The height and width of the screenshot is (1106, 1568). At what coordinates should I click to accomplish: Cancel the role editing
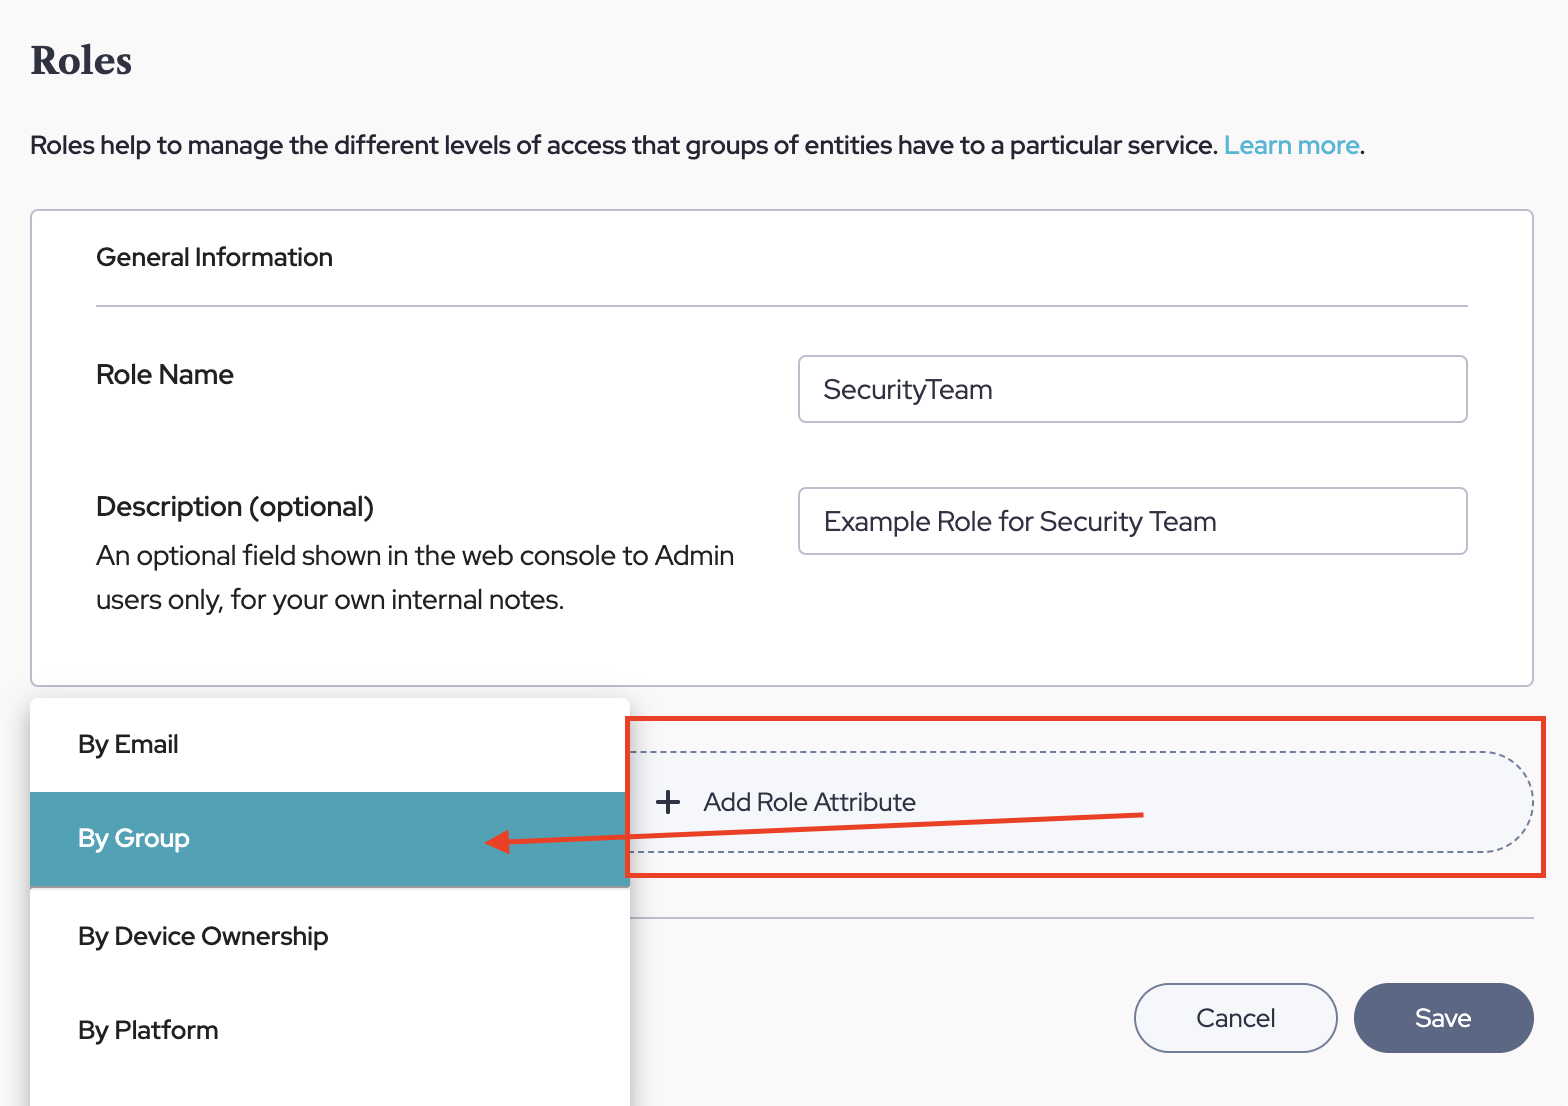pos(1235,1018)
